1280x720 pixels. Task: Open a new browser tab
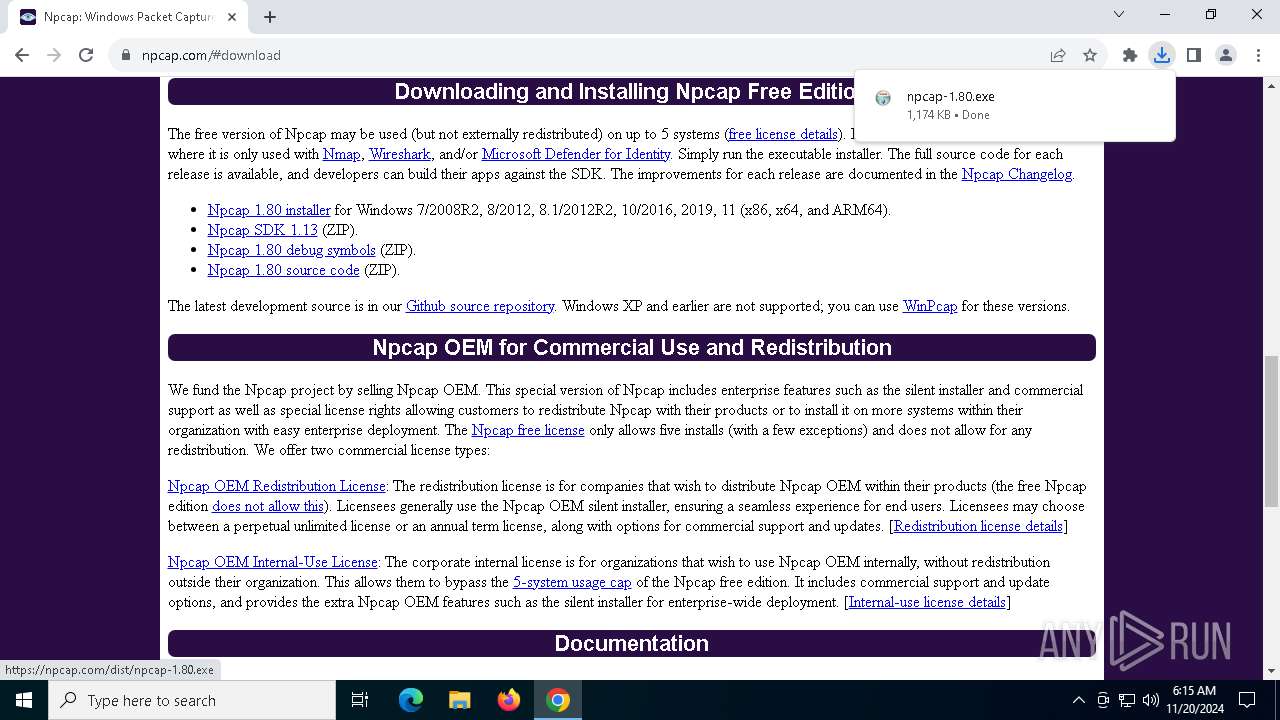click(270, 17)
